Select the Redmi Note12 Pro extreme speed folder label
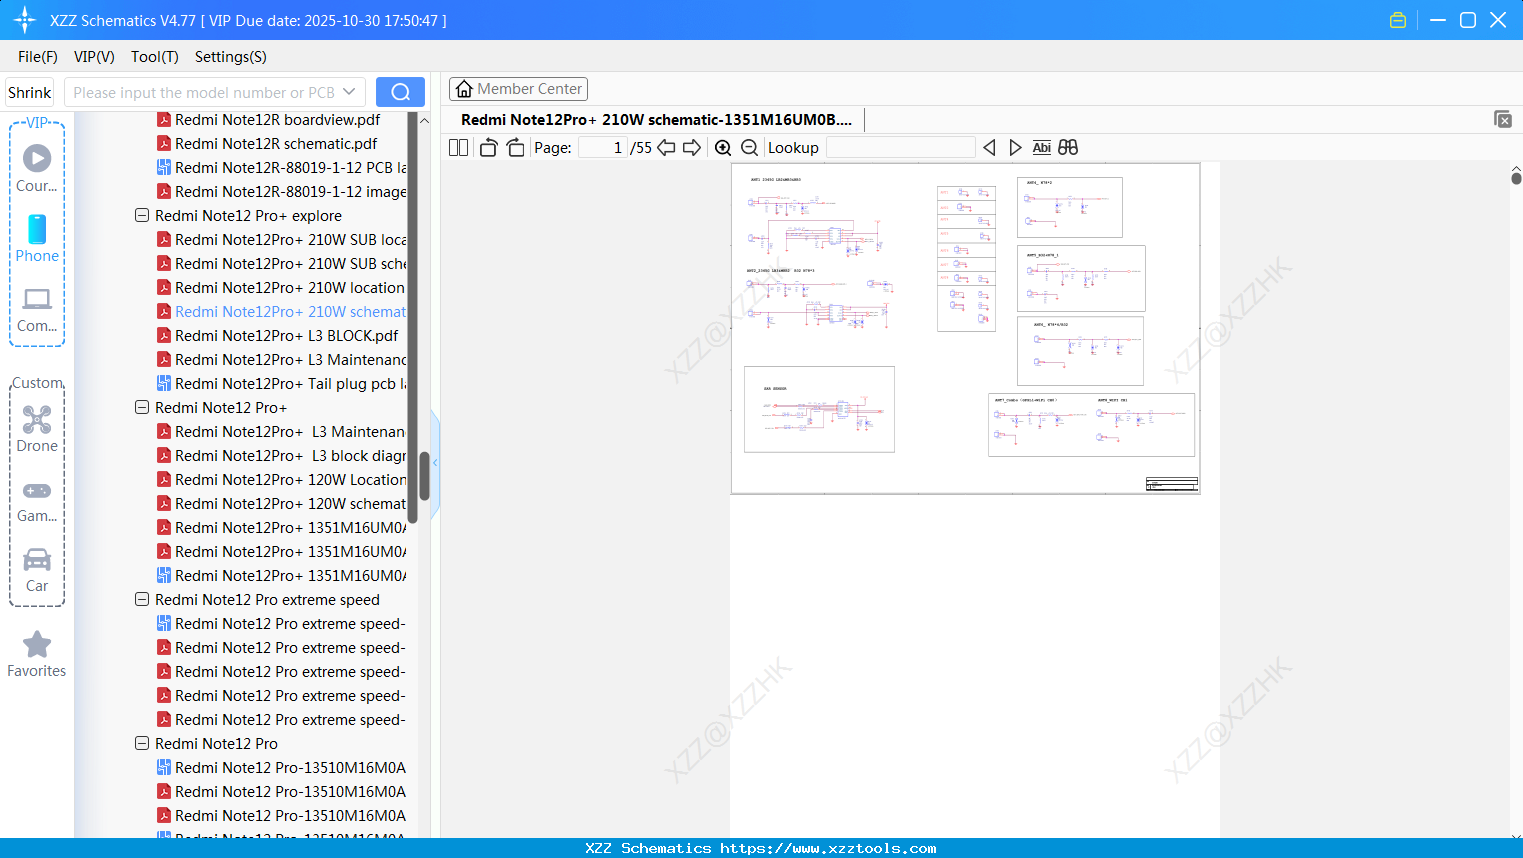The height and width of the screenshot is (858, 1523). tap(267, 600)
